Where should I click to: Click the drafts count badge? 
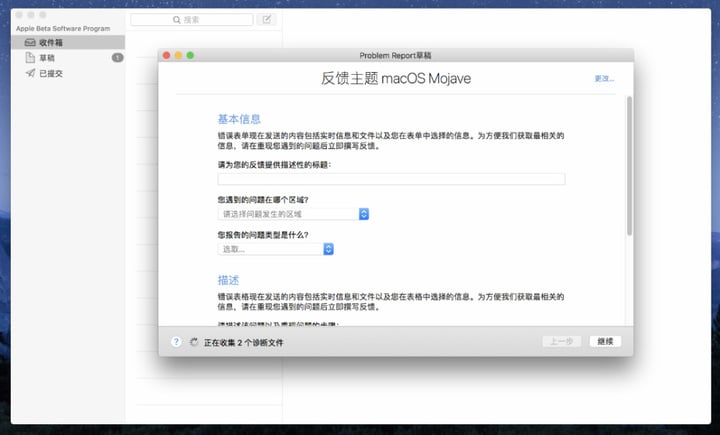(x=118, y=57)
